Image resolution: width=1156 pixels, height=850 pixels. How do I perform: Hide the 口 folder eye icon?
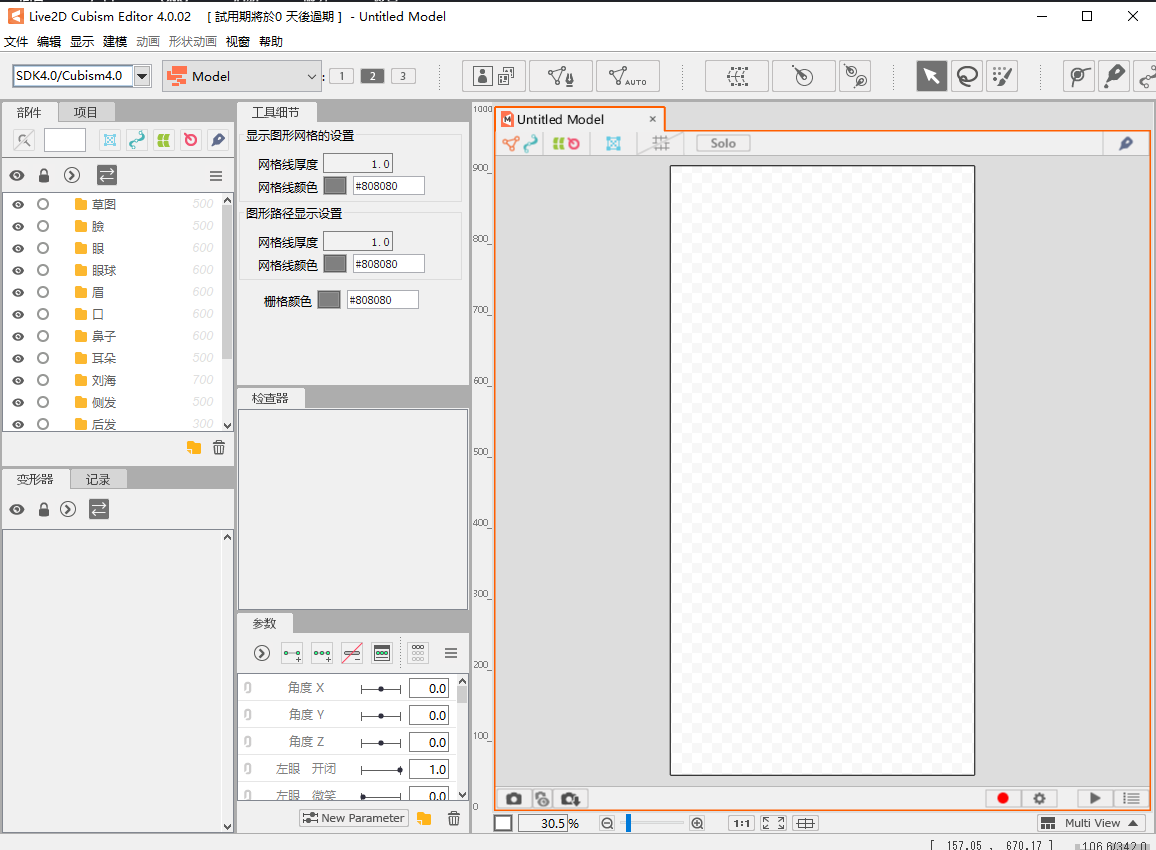click(18, 314)
